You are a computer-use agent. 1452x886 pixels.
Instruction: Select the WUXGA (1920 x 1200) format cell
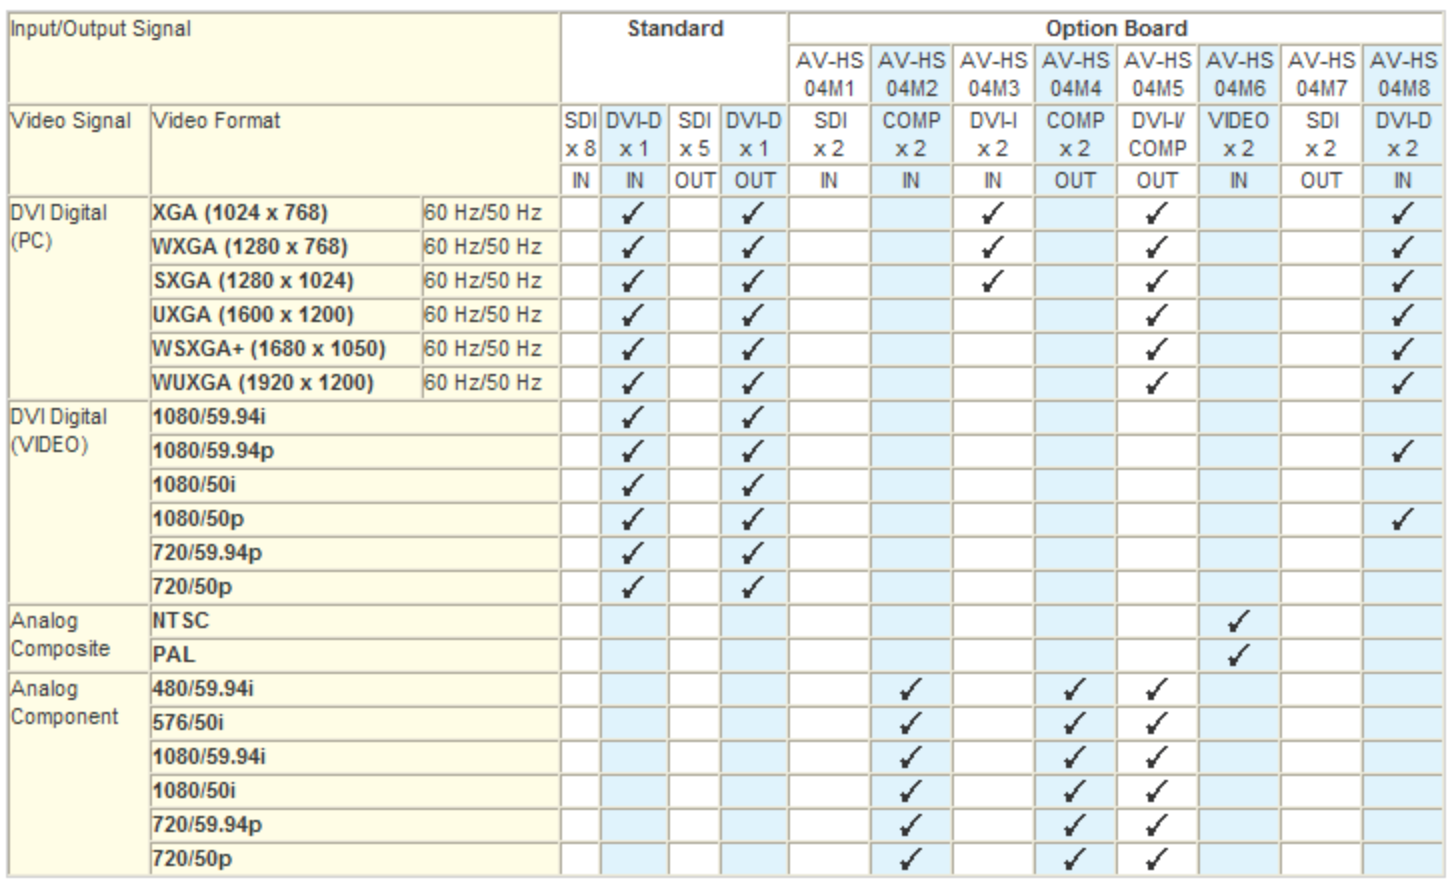pyautogui.click(x=285, y=383)
